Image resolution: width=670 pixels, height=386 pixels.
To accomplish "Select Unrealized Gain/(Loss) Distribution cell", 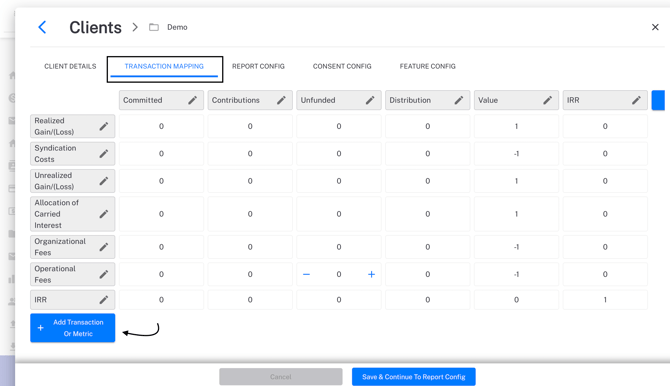I will coord(427,181).
